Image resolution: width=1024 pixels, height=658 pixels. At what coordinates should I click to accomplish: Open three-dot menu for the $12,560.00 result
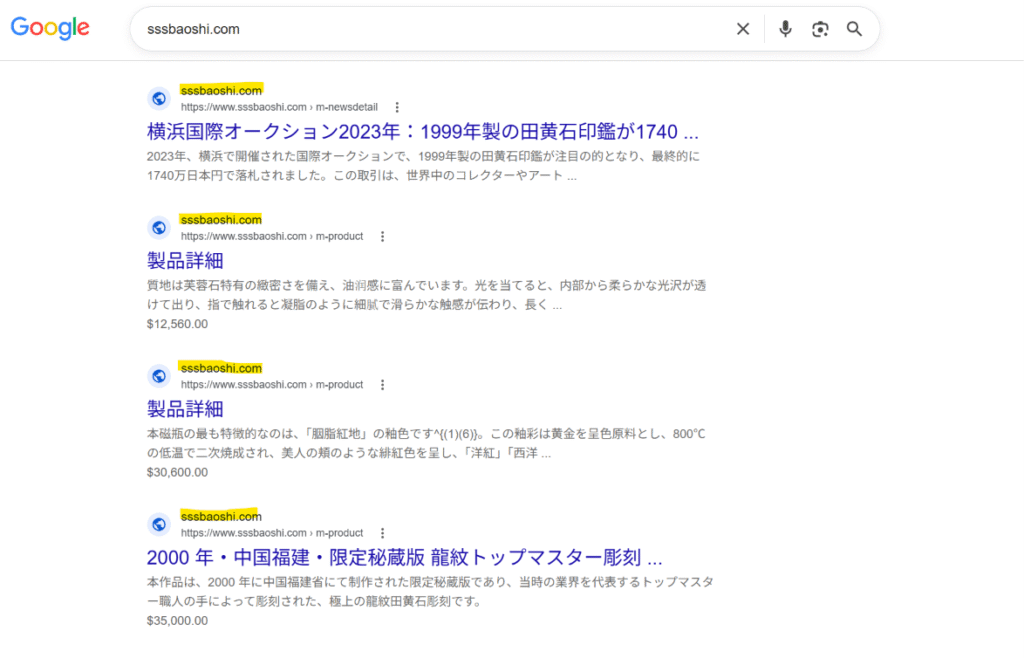coord(383,236)
